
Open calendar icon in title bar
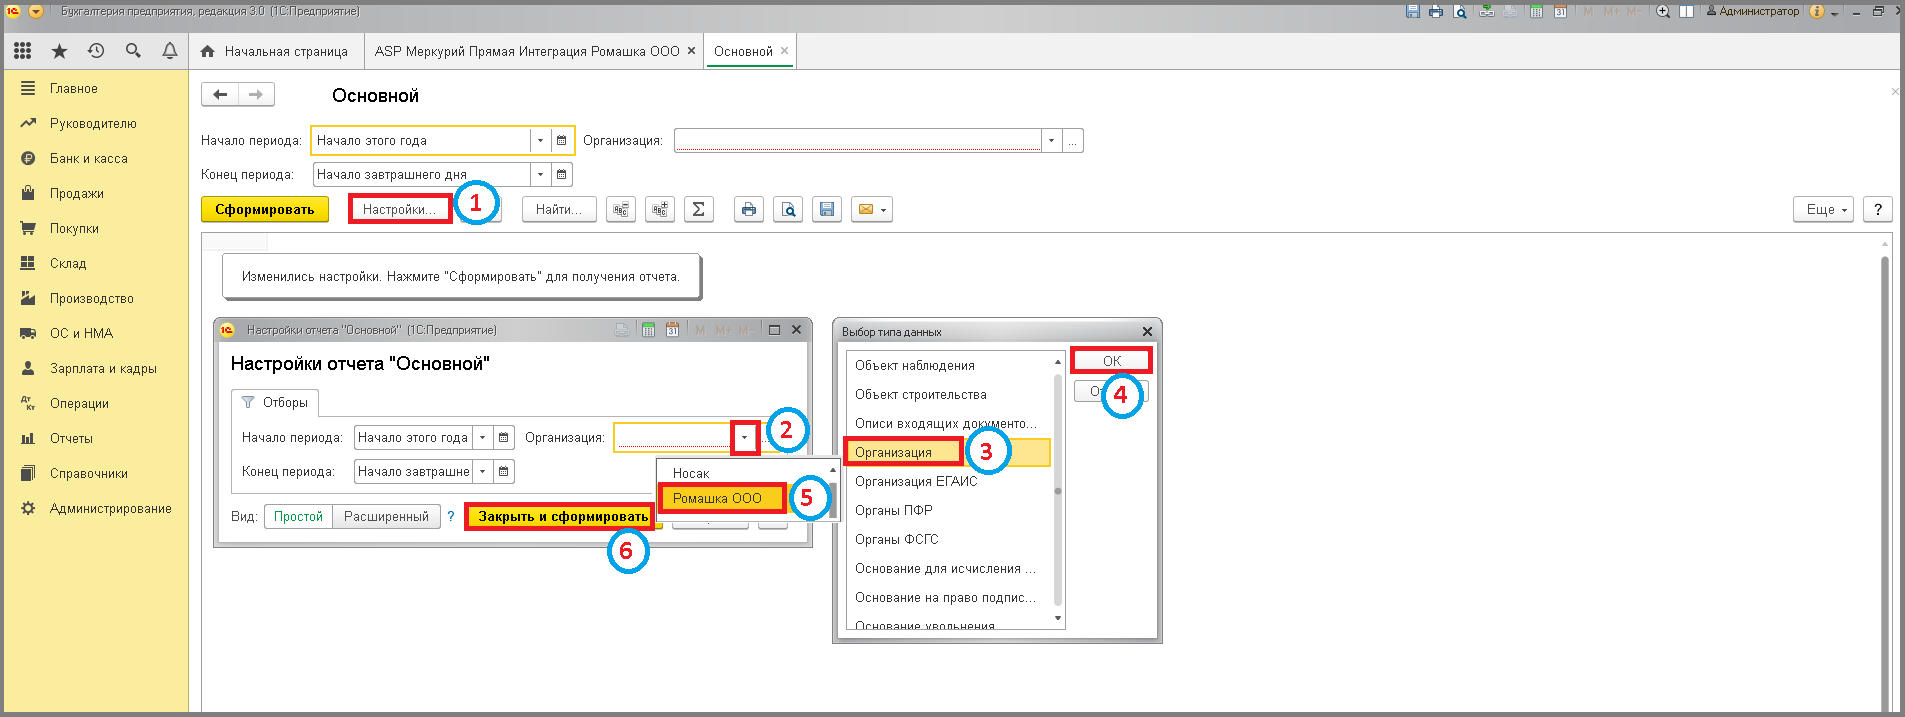pyautogui.click(x=1560, y=12)
